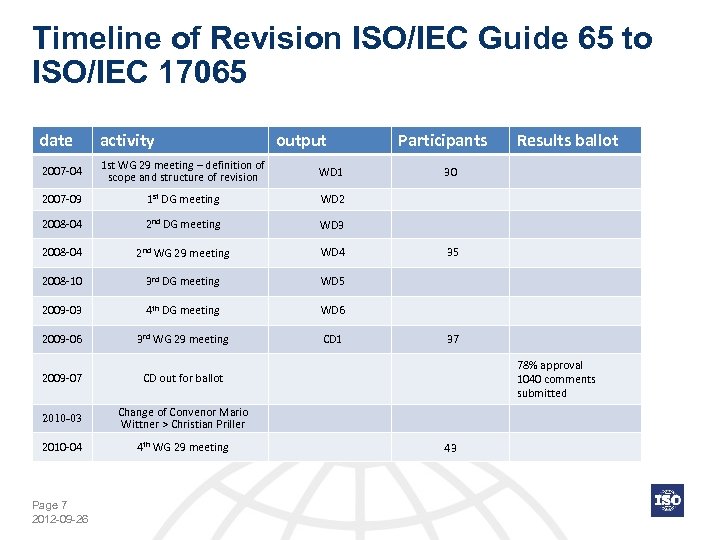The width and height of the screenshot is (720, 540).
Task: Select the '2008-10' date cell
Action: 62,281
